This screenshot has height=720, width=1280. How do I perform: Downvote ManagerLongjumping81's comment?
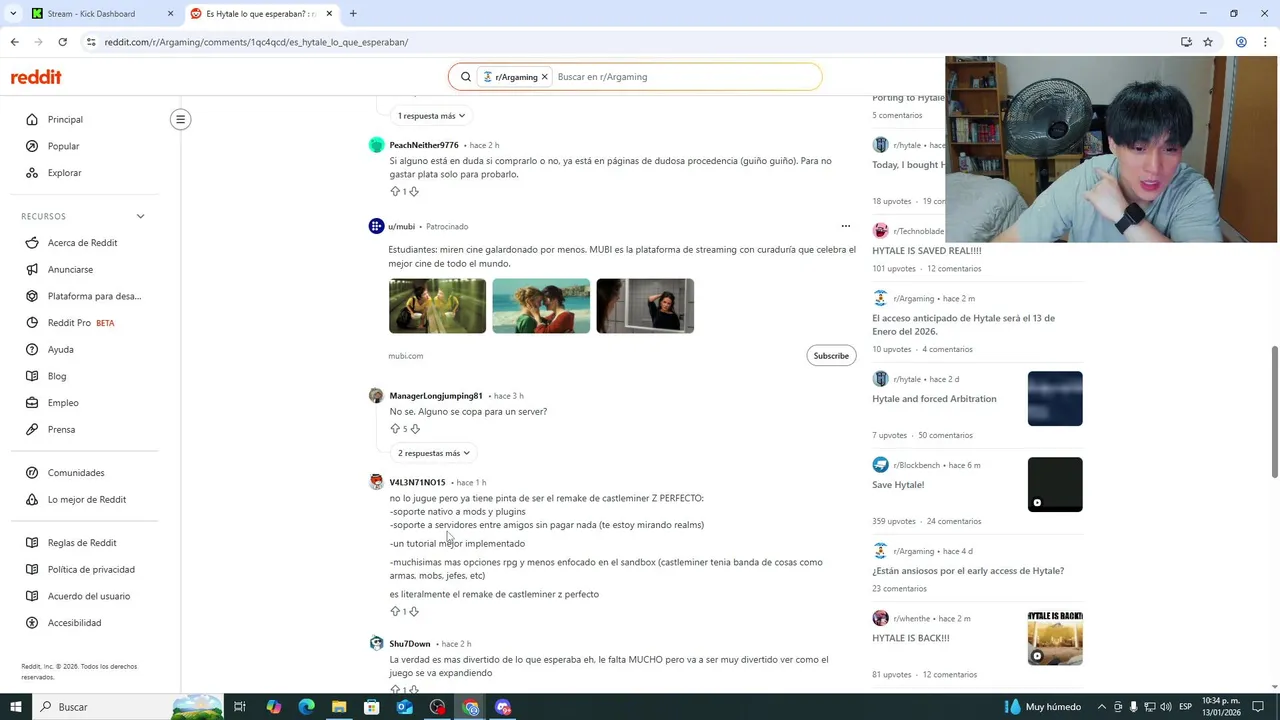click(x=415, y=428)
